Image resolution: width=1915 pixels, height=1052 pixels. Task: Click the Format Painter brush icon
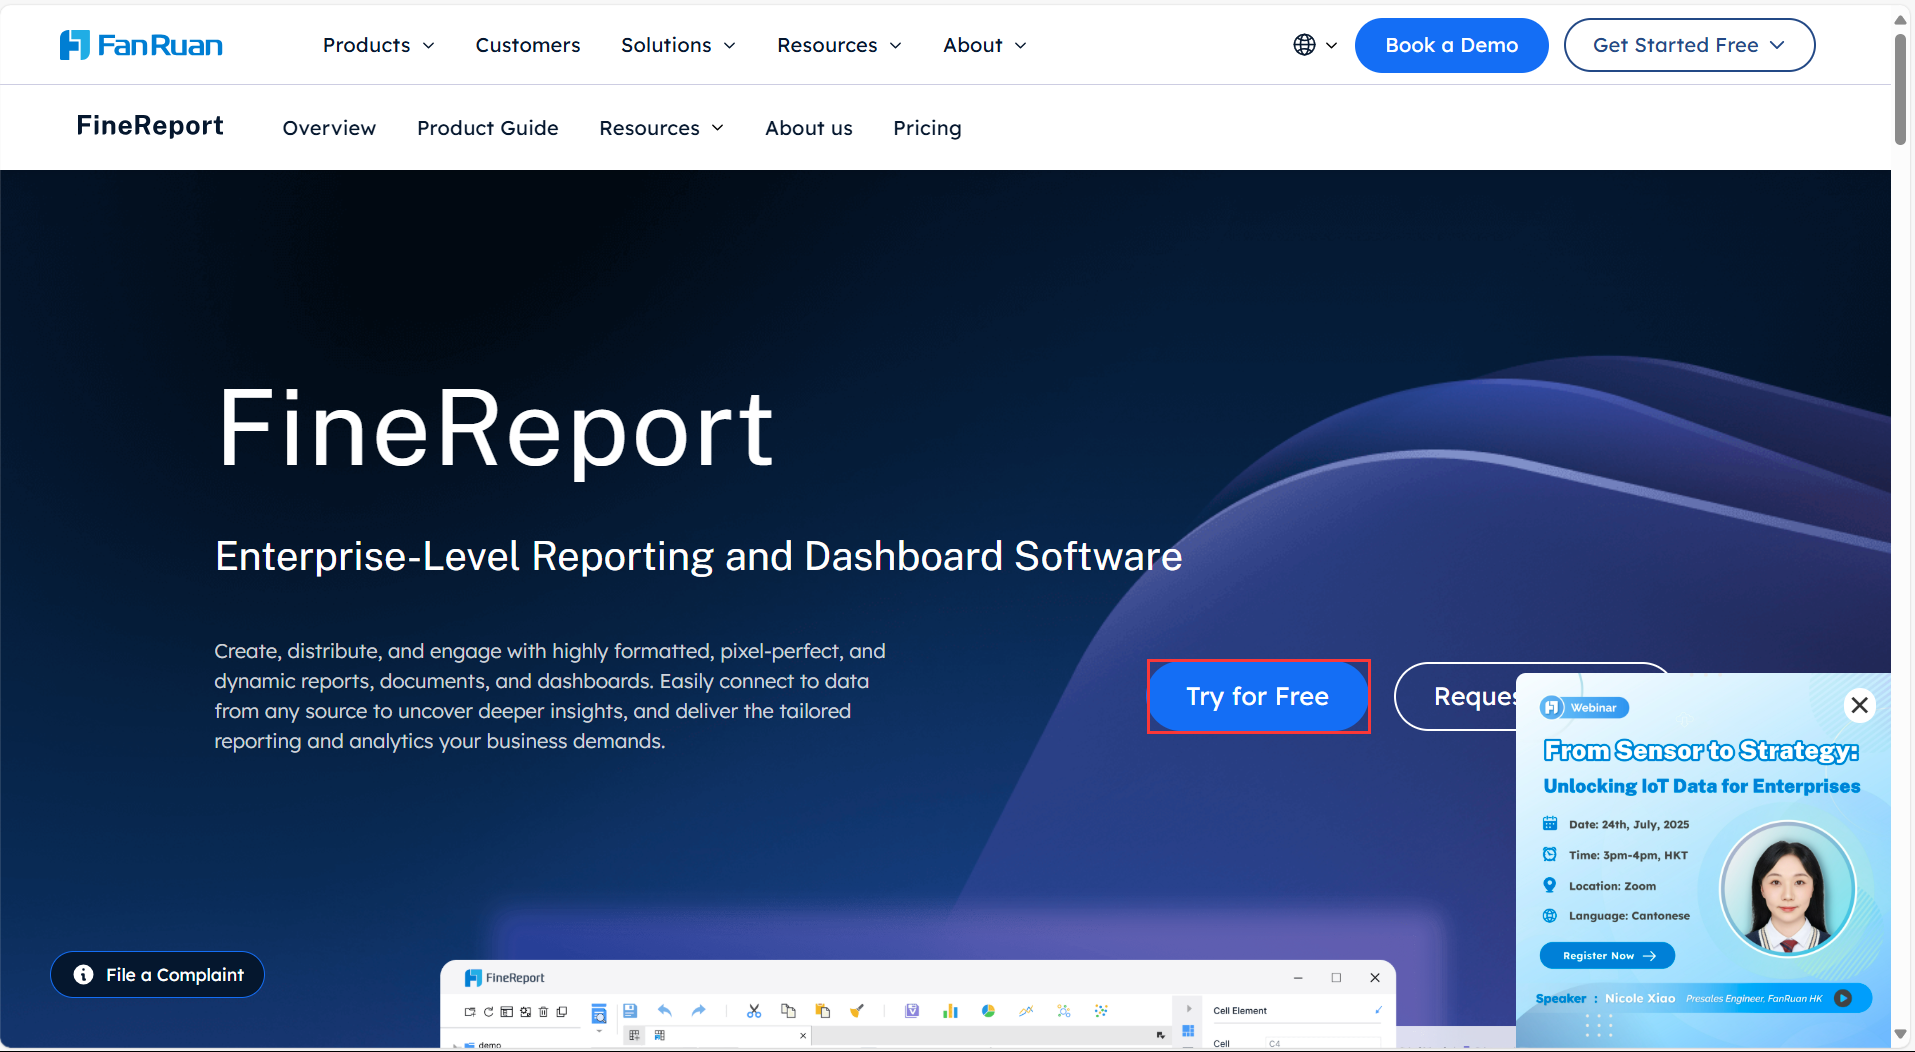coord(856,1010)
